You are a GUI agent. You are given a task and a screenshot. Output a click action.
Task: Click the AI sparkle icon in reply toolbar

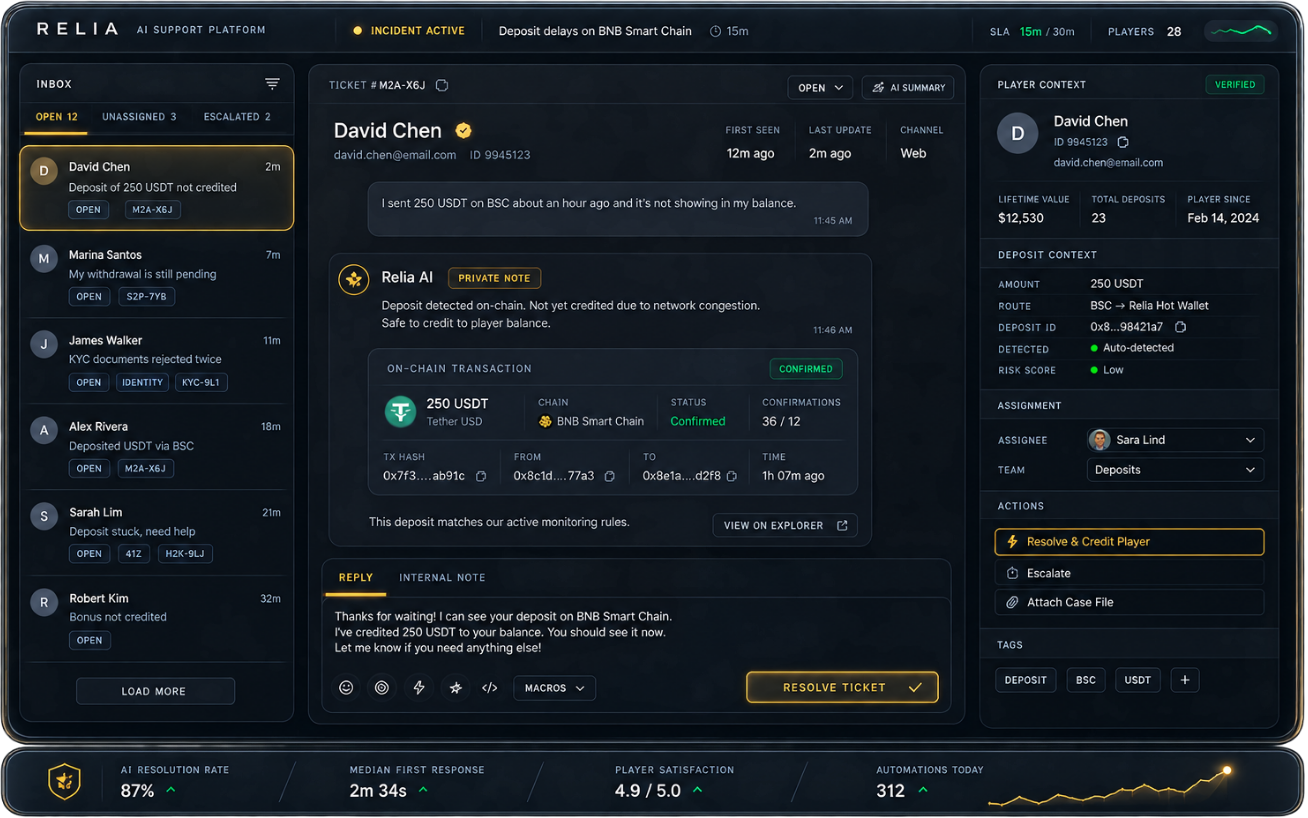[x=455, y=688]
